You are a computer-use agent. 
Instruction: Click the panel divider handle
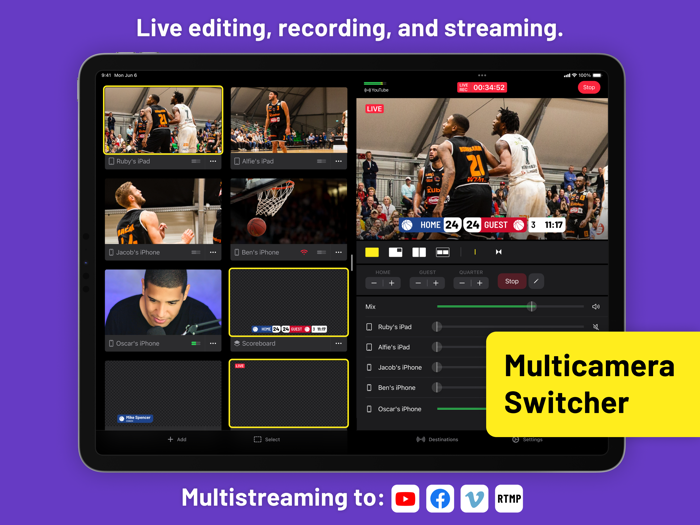(x=352, y=262)
